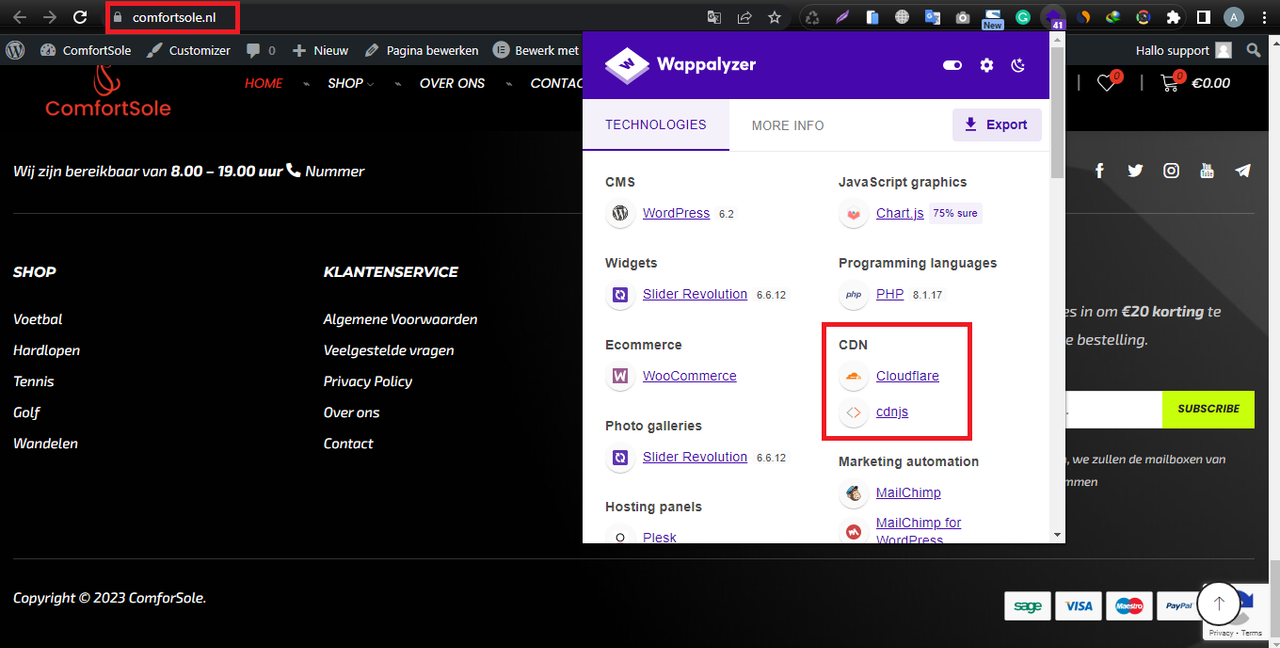This screenshot has width=1280, height=648.
Task: Toggle the Wappalyzer enable switch
Action: [952, 65]
